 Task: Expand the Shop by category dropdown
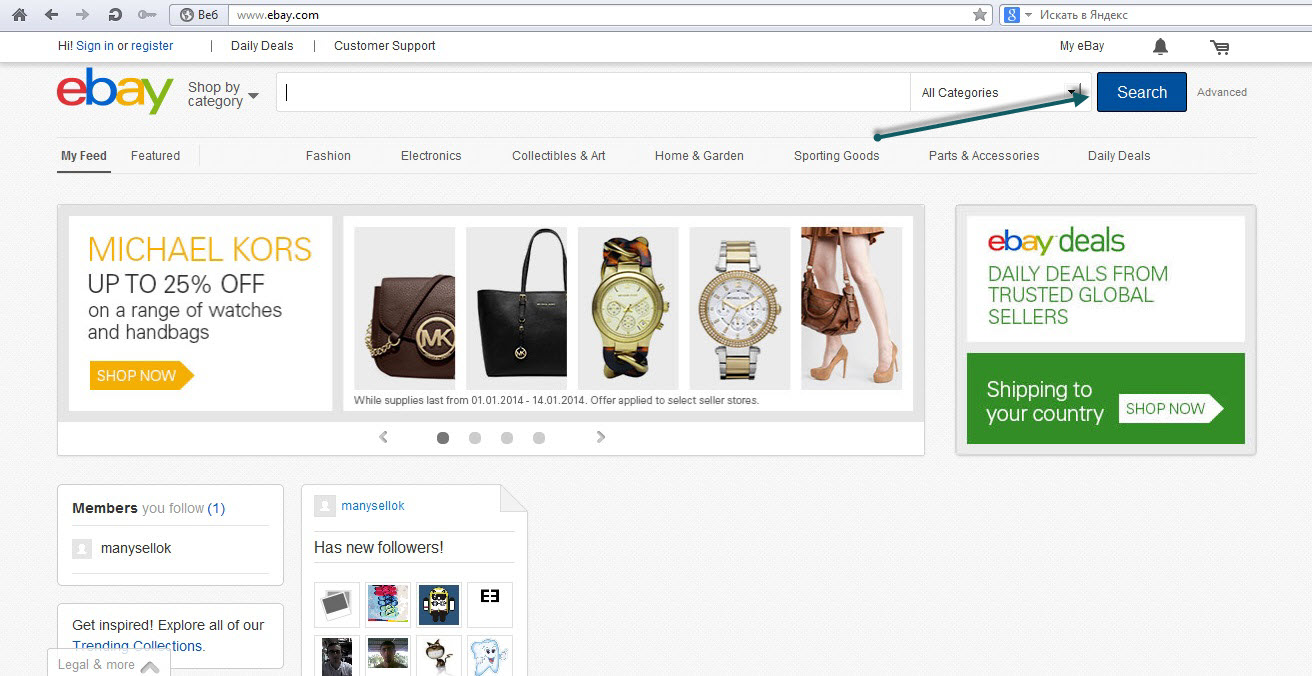click(223, 94)
